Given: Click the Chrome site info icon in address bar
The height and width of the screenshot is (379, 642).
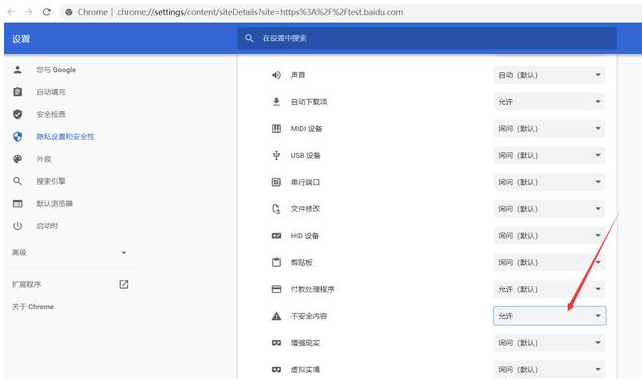Looking at the screenshot, I should pos(69,12).
